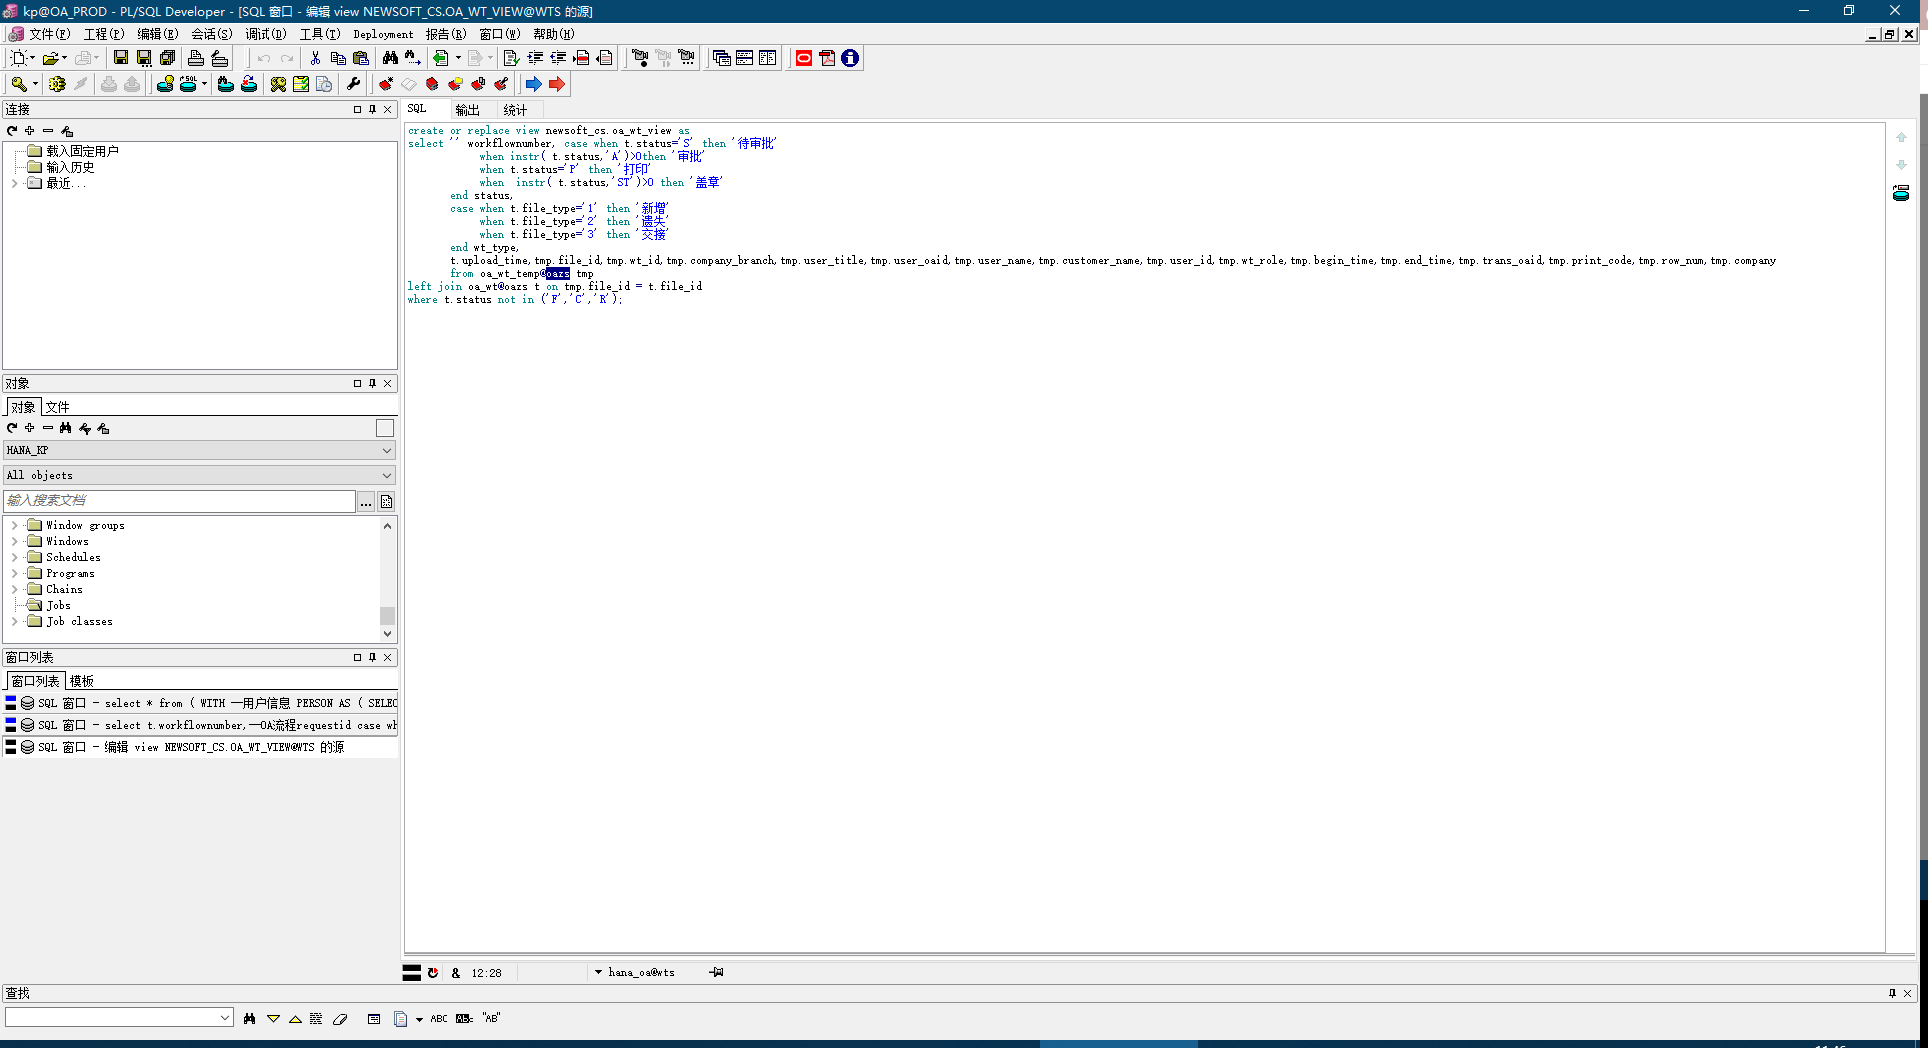Toggle the pin on the 连接 panel

[x=372, y=109]
